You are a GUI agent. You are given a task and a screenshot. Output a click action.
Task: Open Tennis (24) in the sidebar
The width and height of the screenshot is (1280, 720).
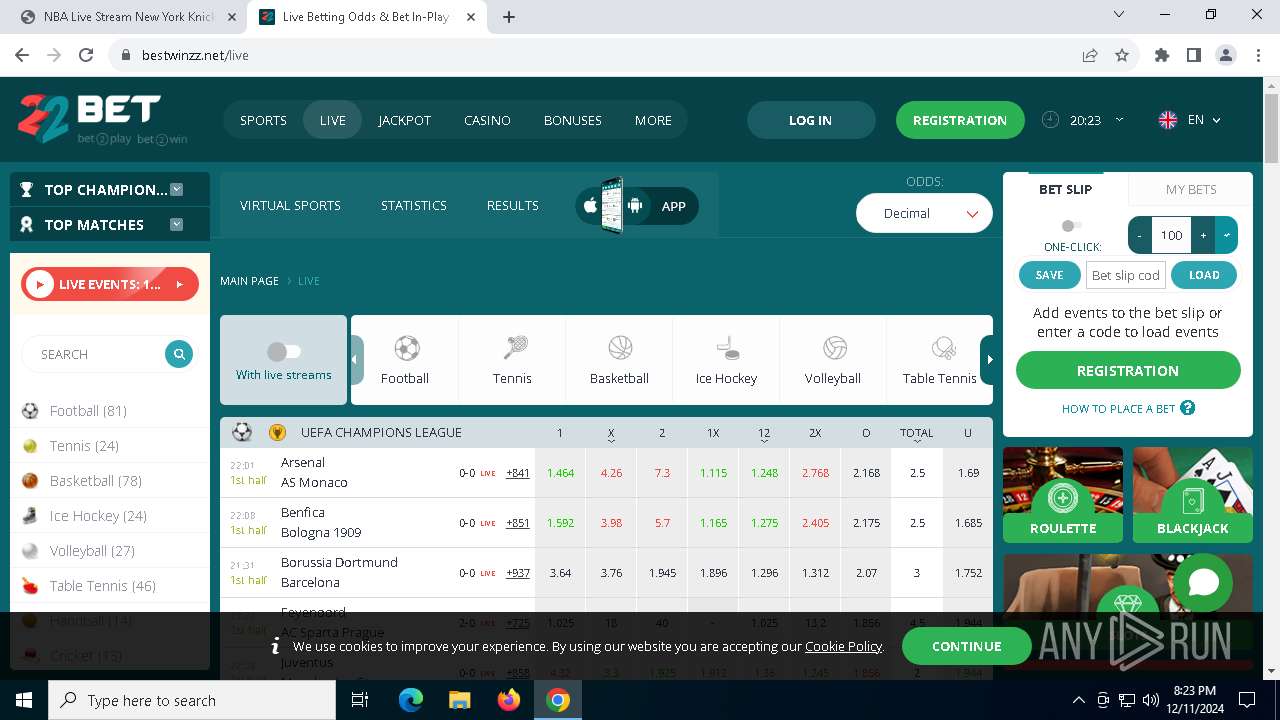click(x=84, y=446)
